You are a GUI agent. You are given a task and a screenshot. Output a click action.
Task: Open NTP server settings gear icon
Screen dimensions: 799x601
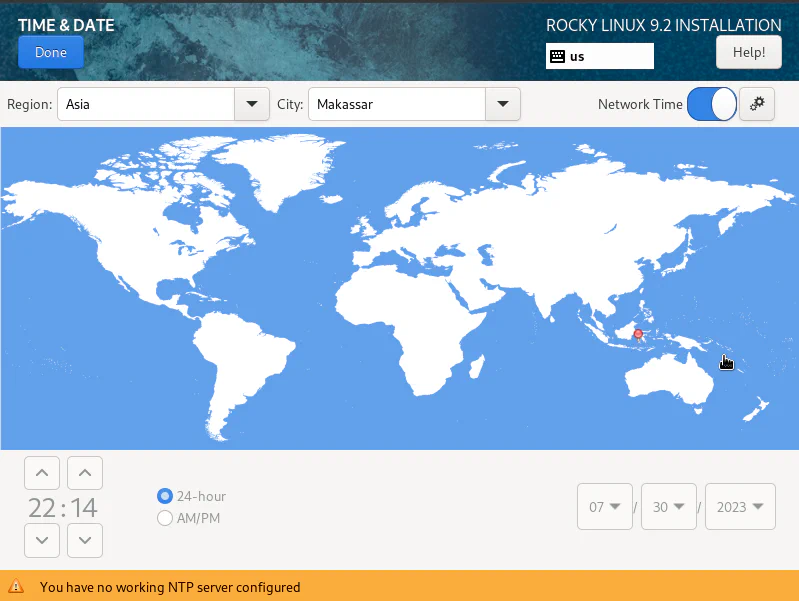[757, 104]
